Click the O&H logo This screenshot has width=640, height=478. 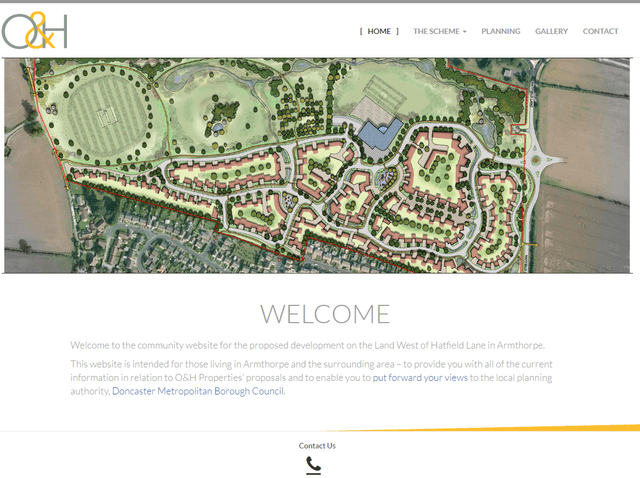(34, 31)
